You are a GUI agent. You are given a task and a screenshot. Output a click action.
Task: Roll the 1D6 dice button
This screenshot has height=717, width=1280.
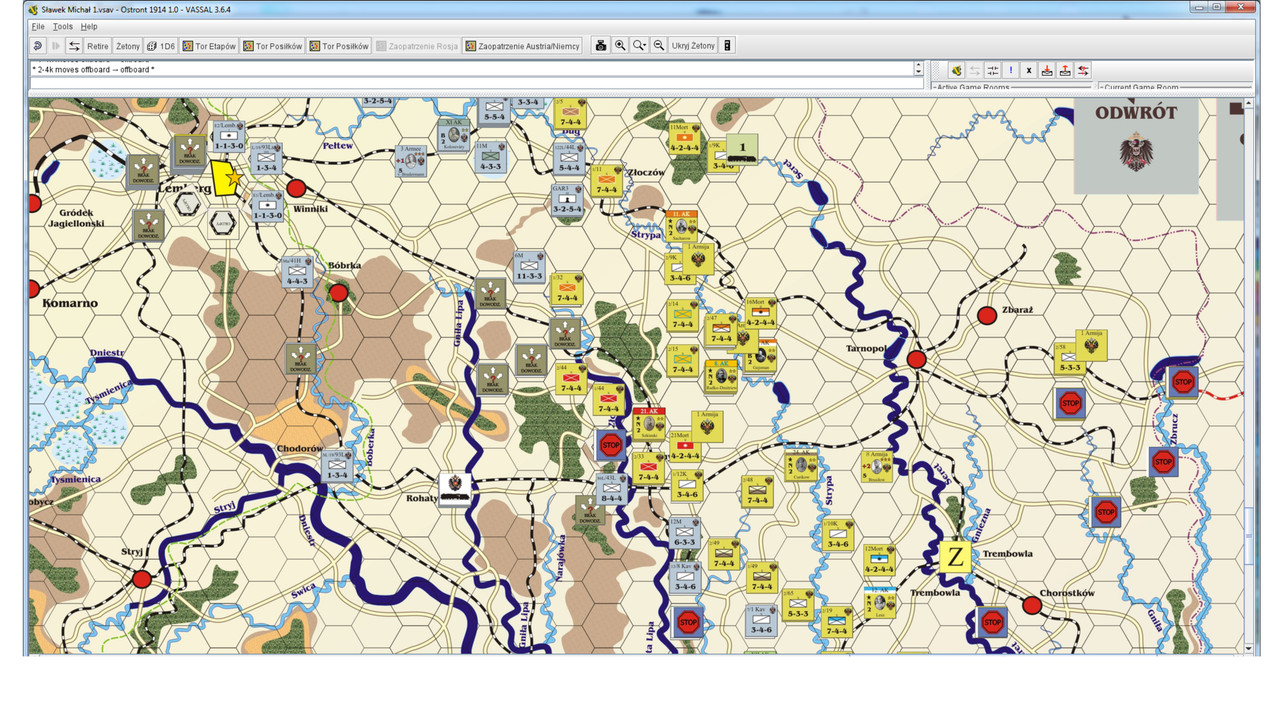(161, 46)
